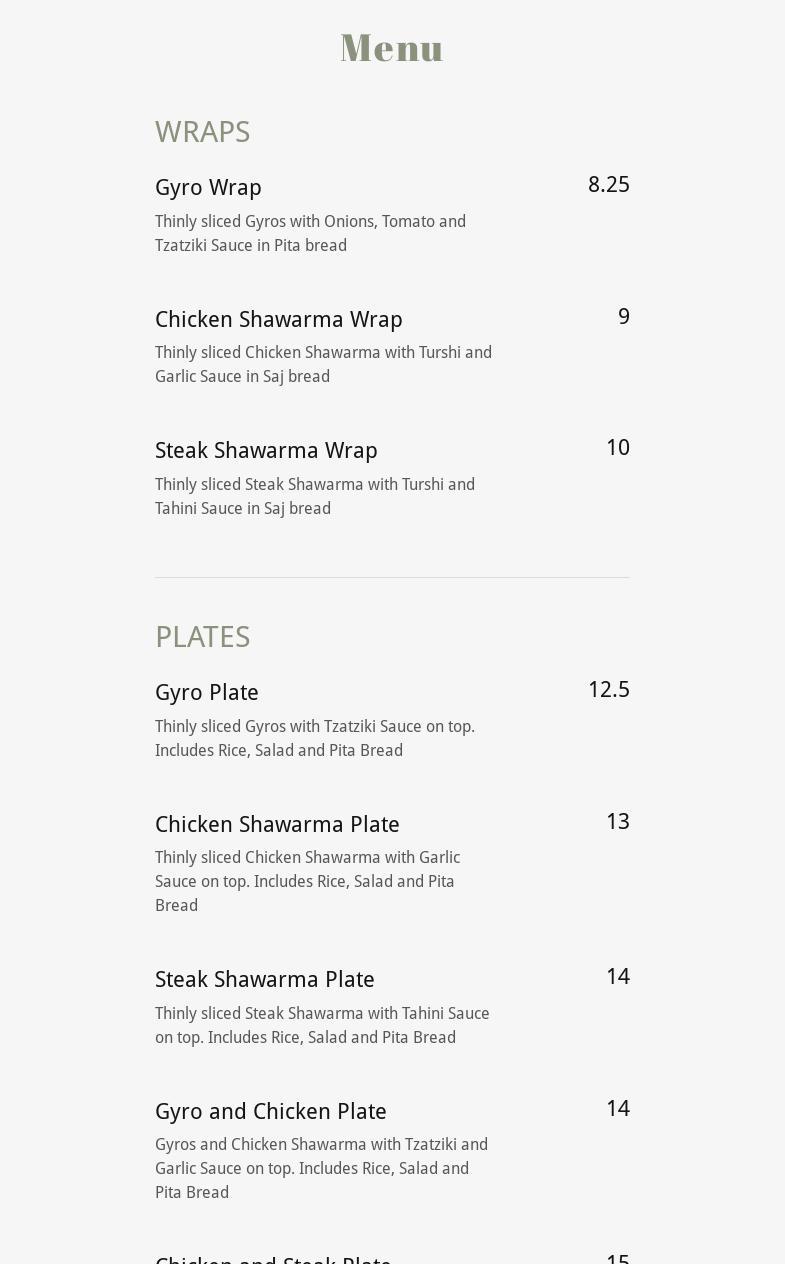Screen dimensions: 785x1264
Task: Choose the Chicken Shawarma Wrap item
Action: pyautogui.click(x=278, y=320)
